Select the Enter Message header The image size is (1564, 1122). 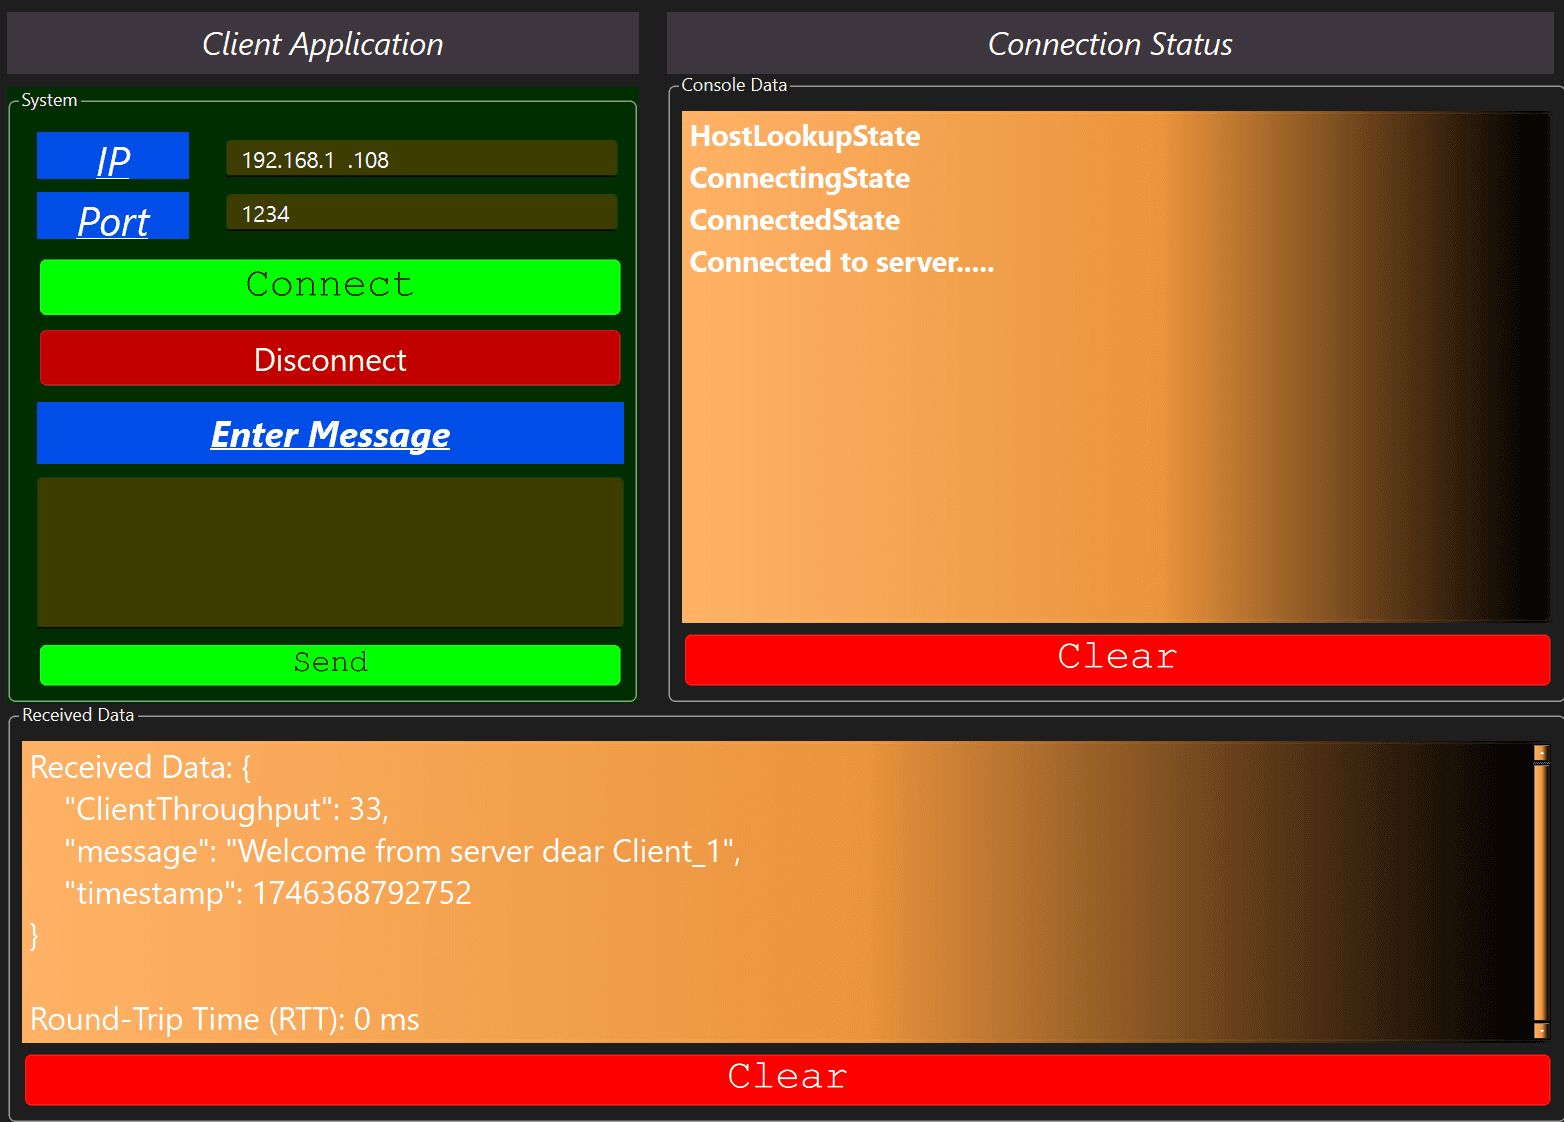(x=330, y=434)
